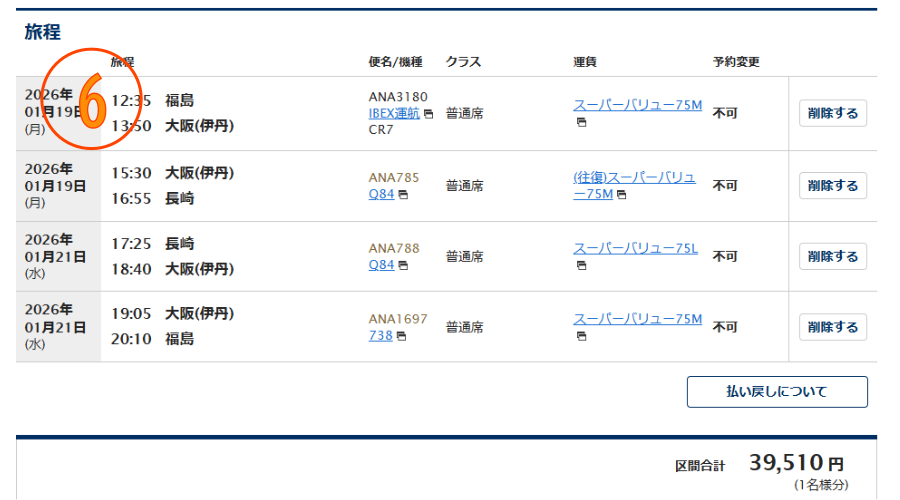Delete the ANA788 長崎 to 大阪 segment
This screenshot has height=500, width=900.
pyautogui.click(x=832, y=257)
